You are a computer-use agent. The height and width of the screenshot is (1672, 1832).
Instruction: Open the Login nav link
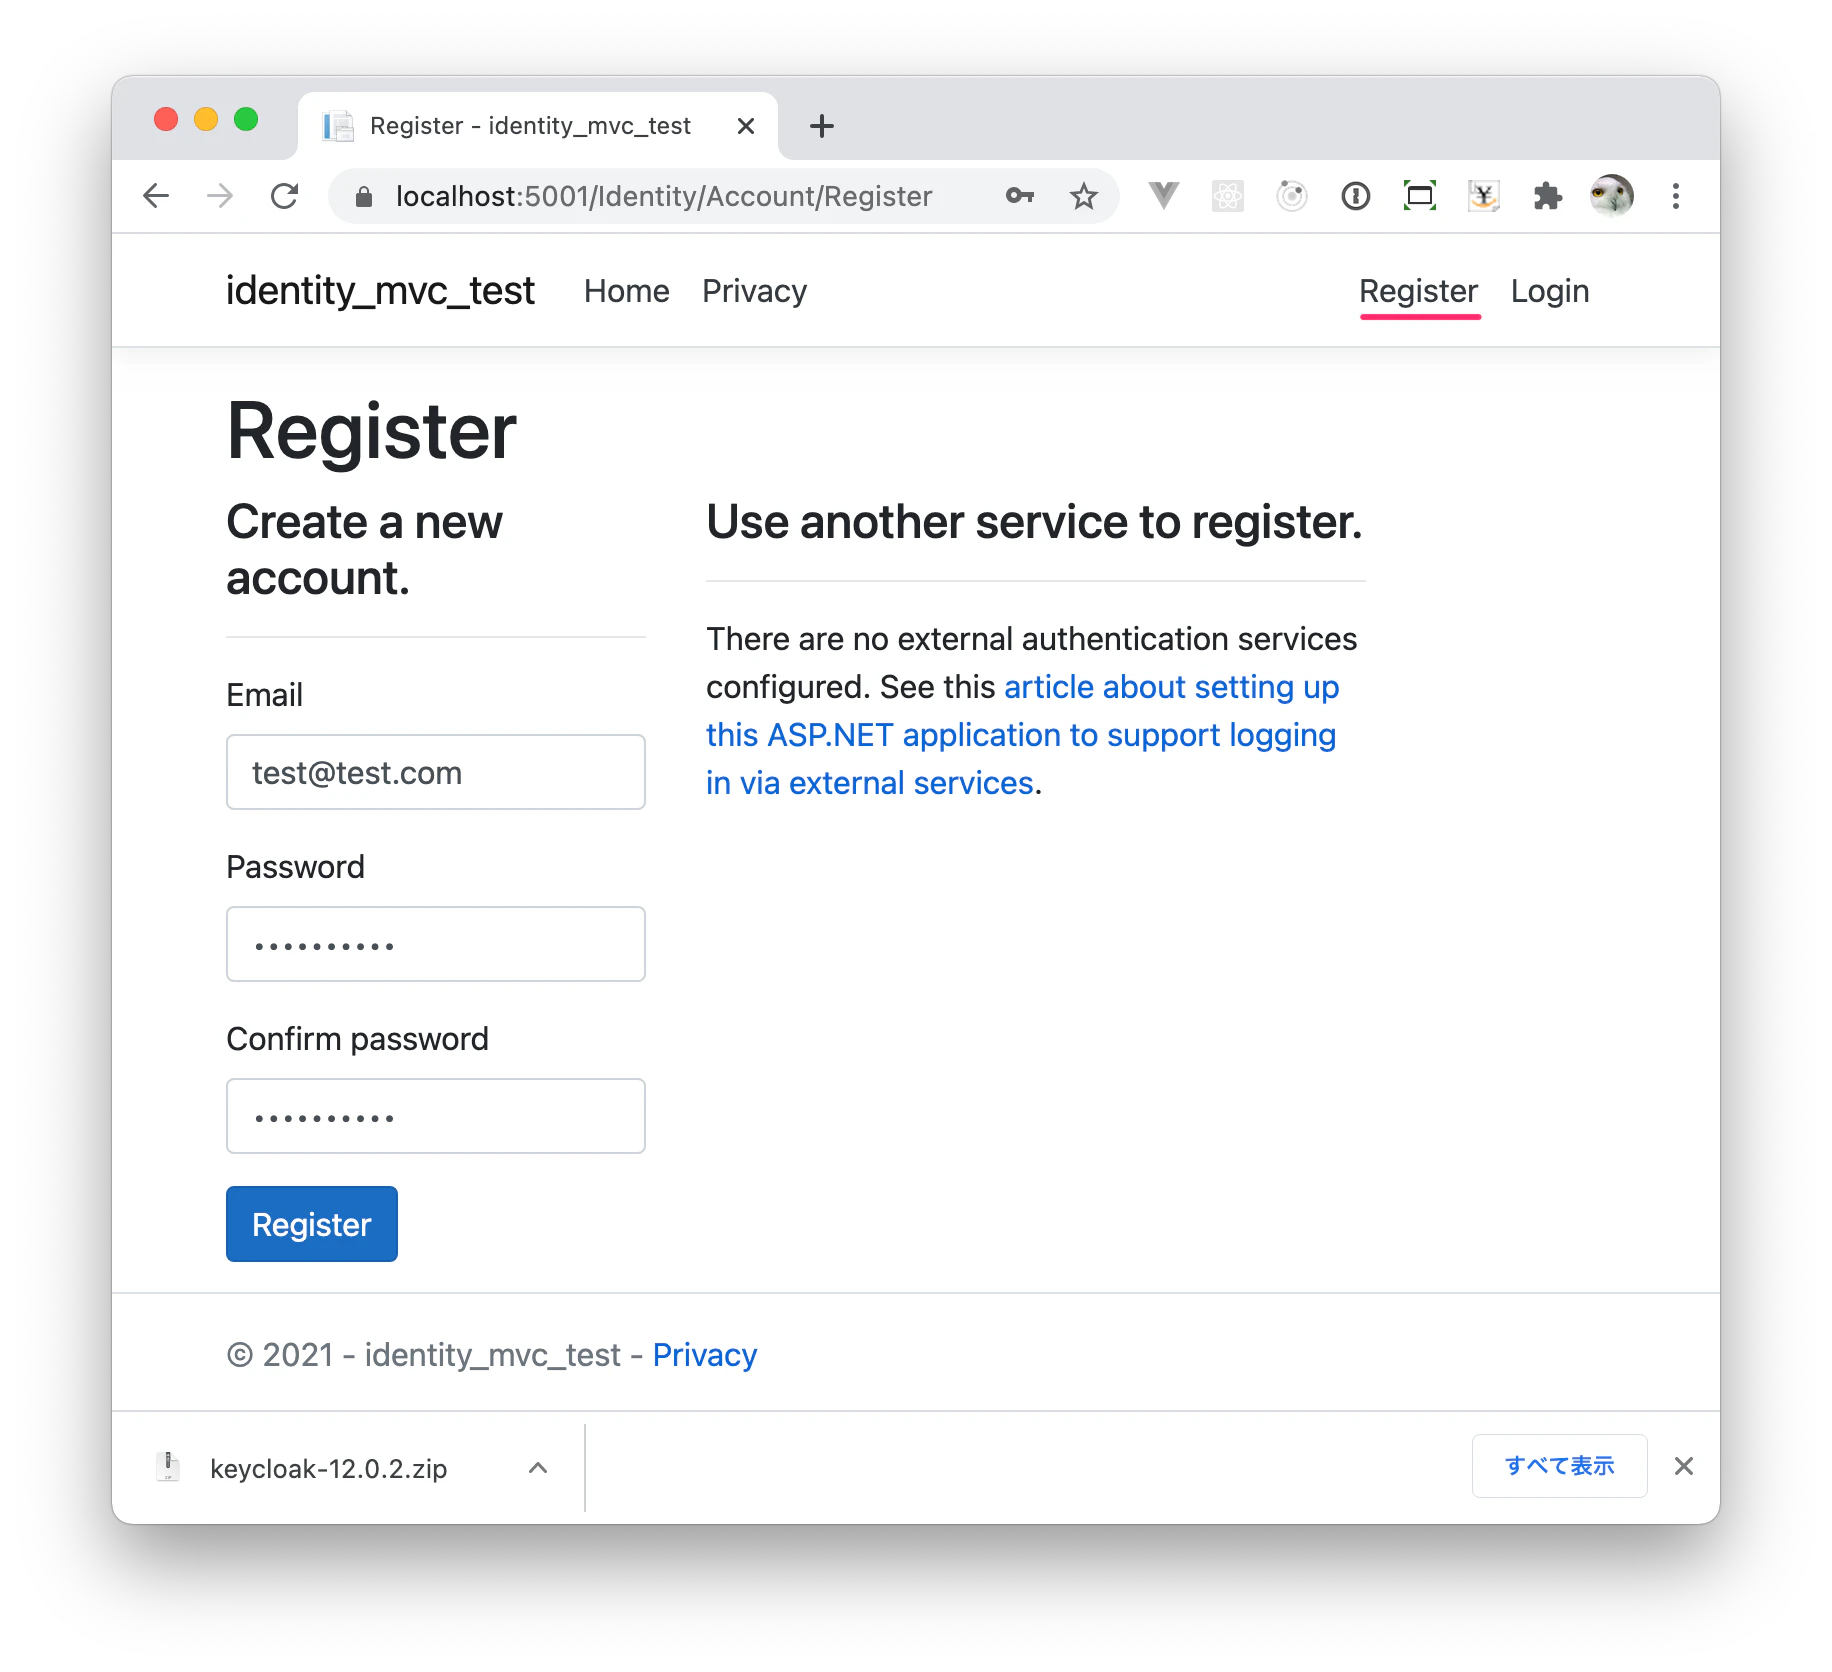click(x=1549, y=291)
